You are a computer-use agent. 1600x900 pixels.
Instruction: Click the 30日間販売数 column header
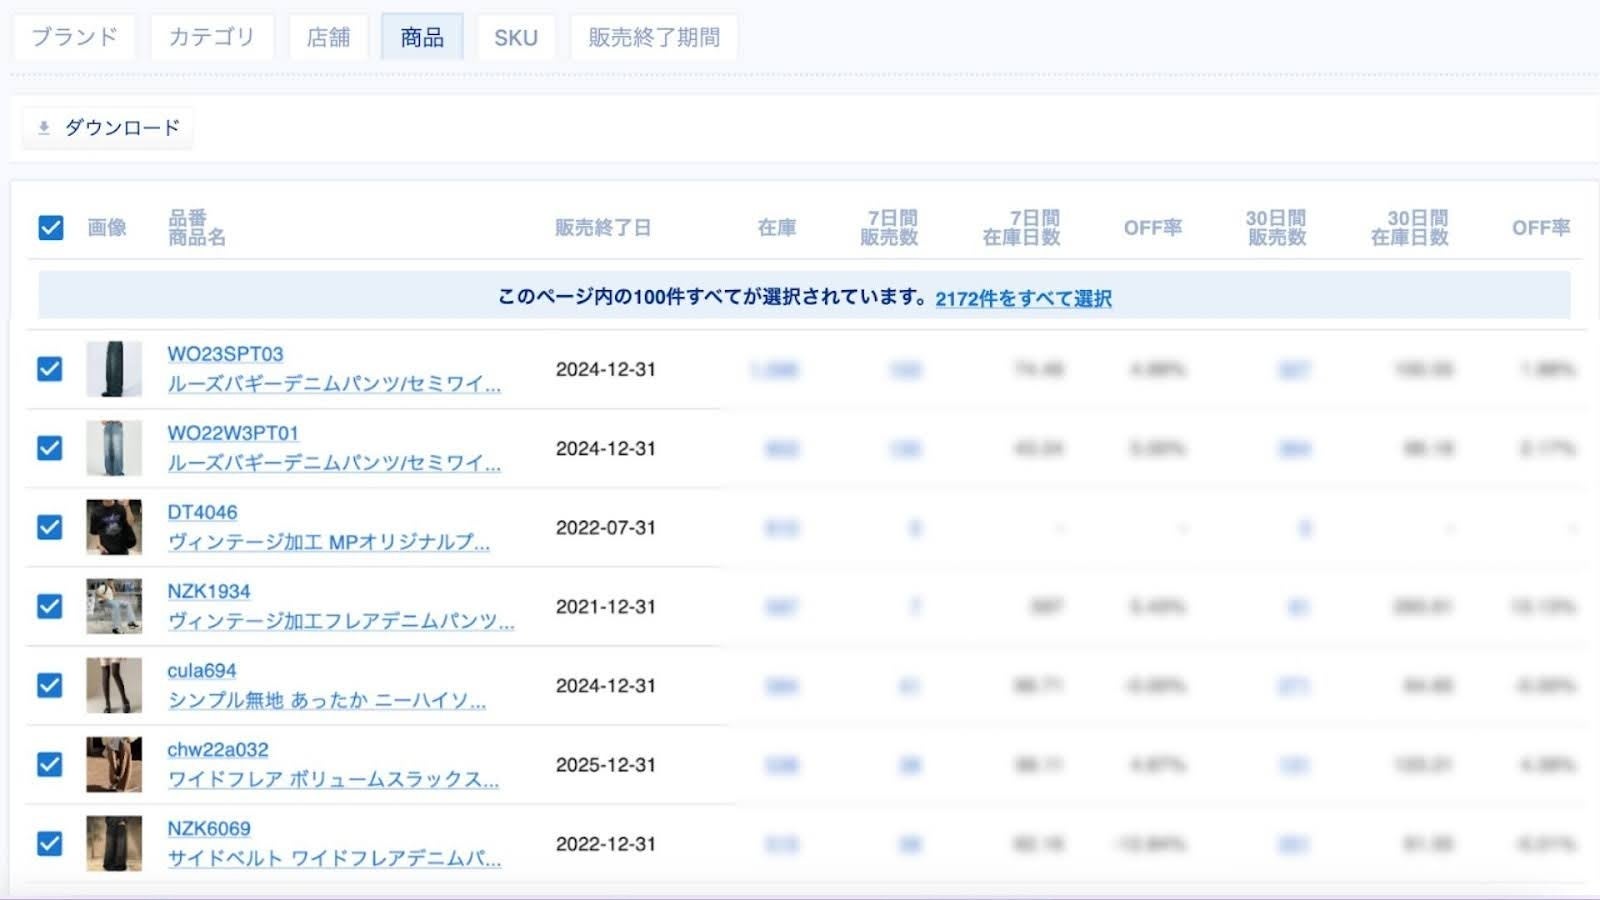1277,228
